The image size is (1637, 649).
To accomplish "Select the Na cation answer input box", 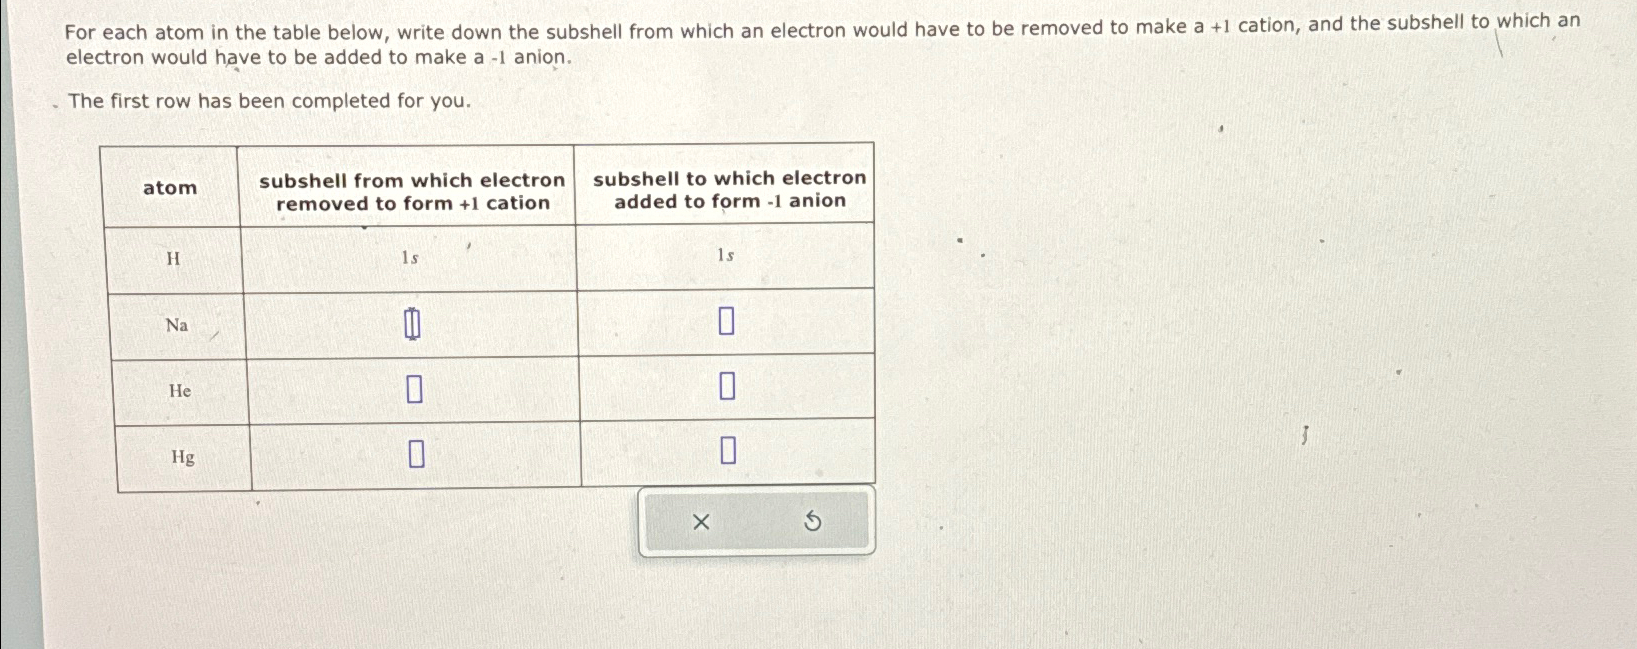I will coord(412,323).
